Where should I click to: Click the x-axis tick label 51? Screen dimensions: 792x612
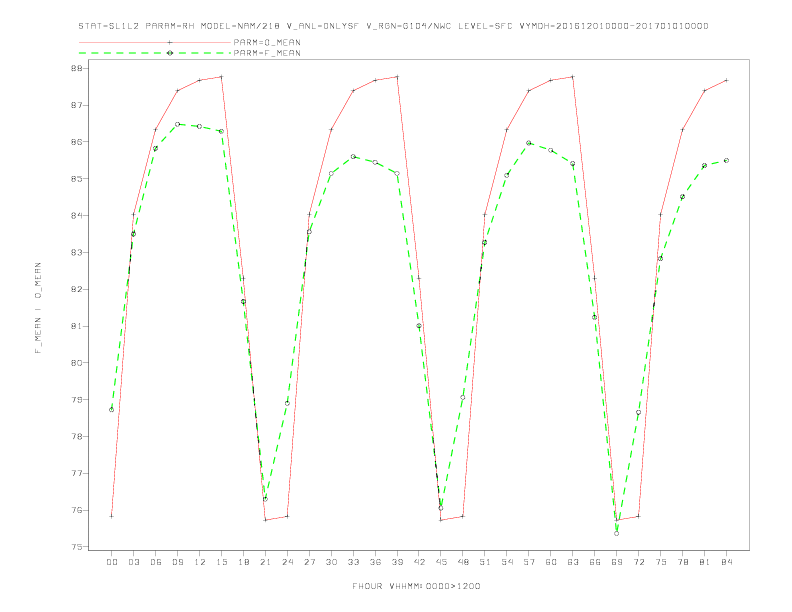(x=485, y=562)
